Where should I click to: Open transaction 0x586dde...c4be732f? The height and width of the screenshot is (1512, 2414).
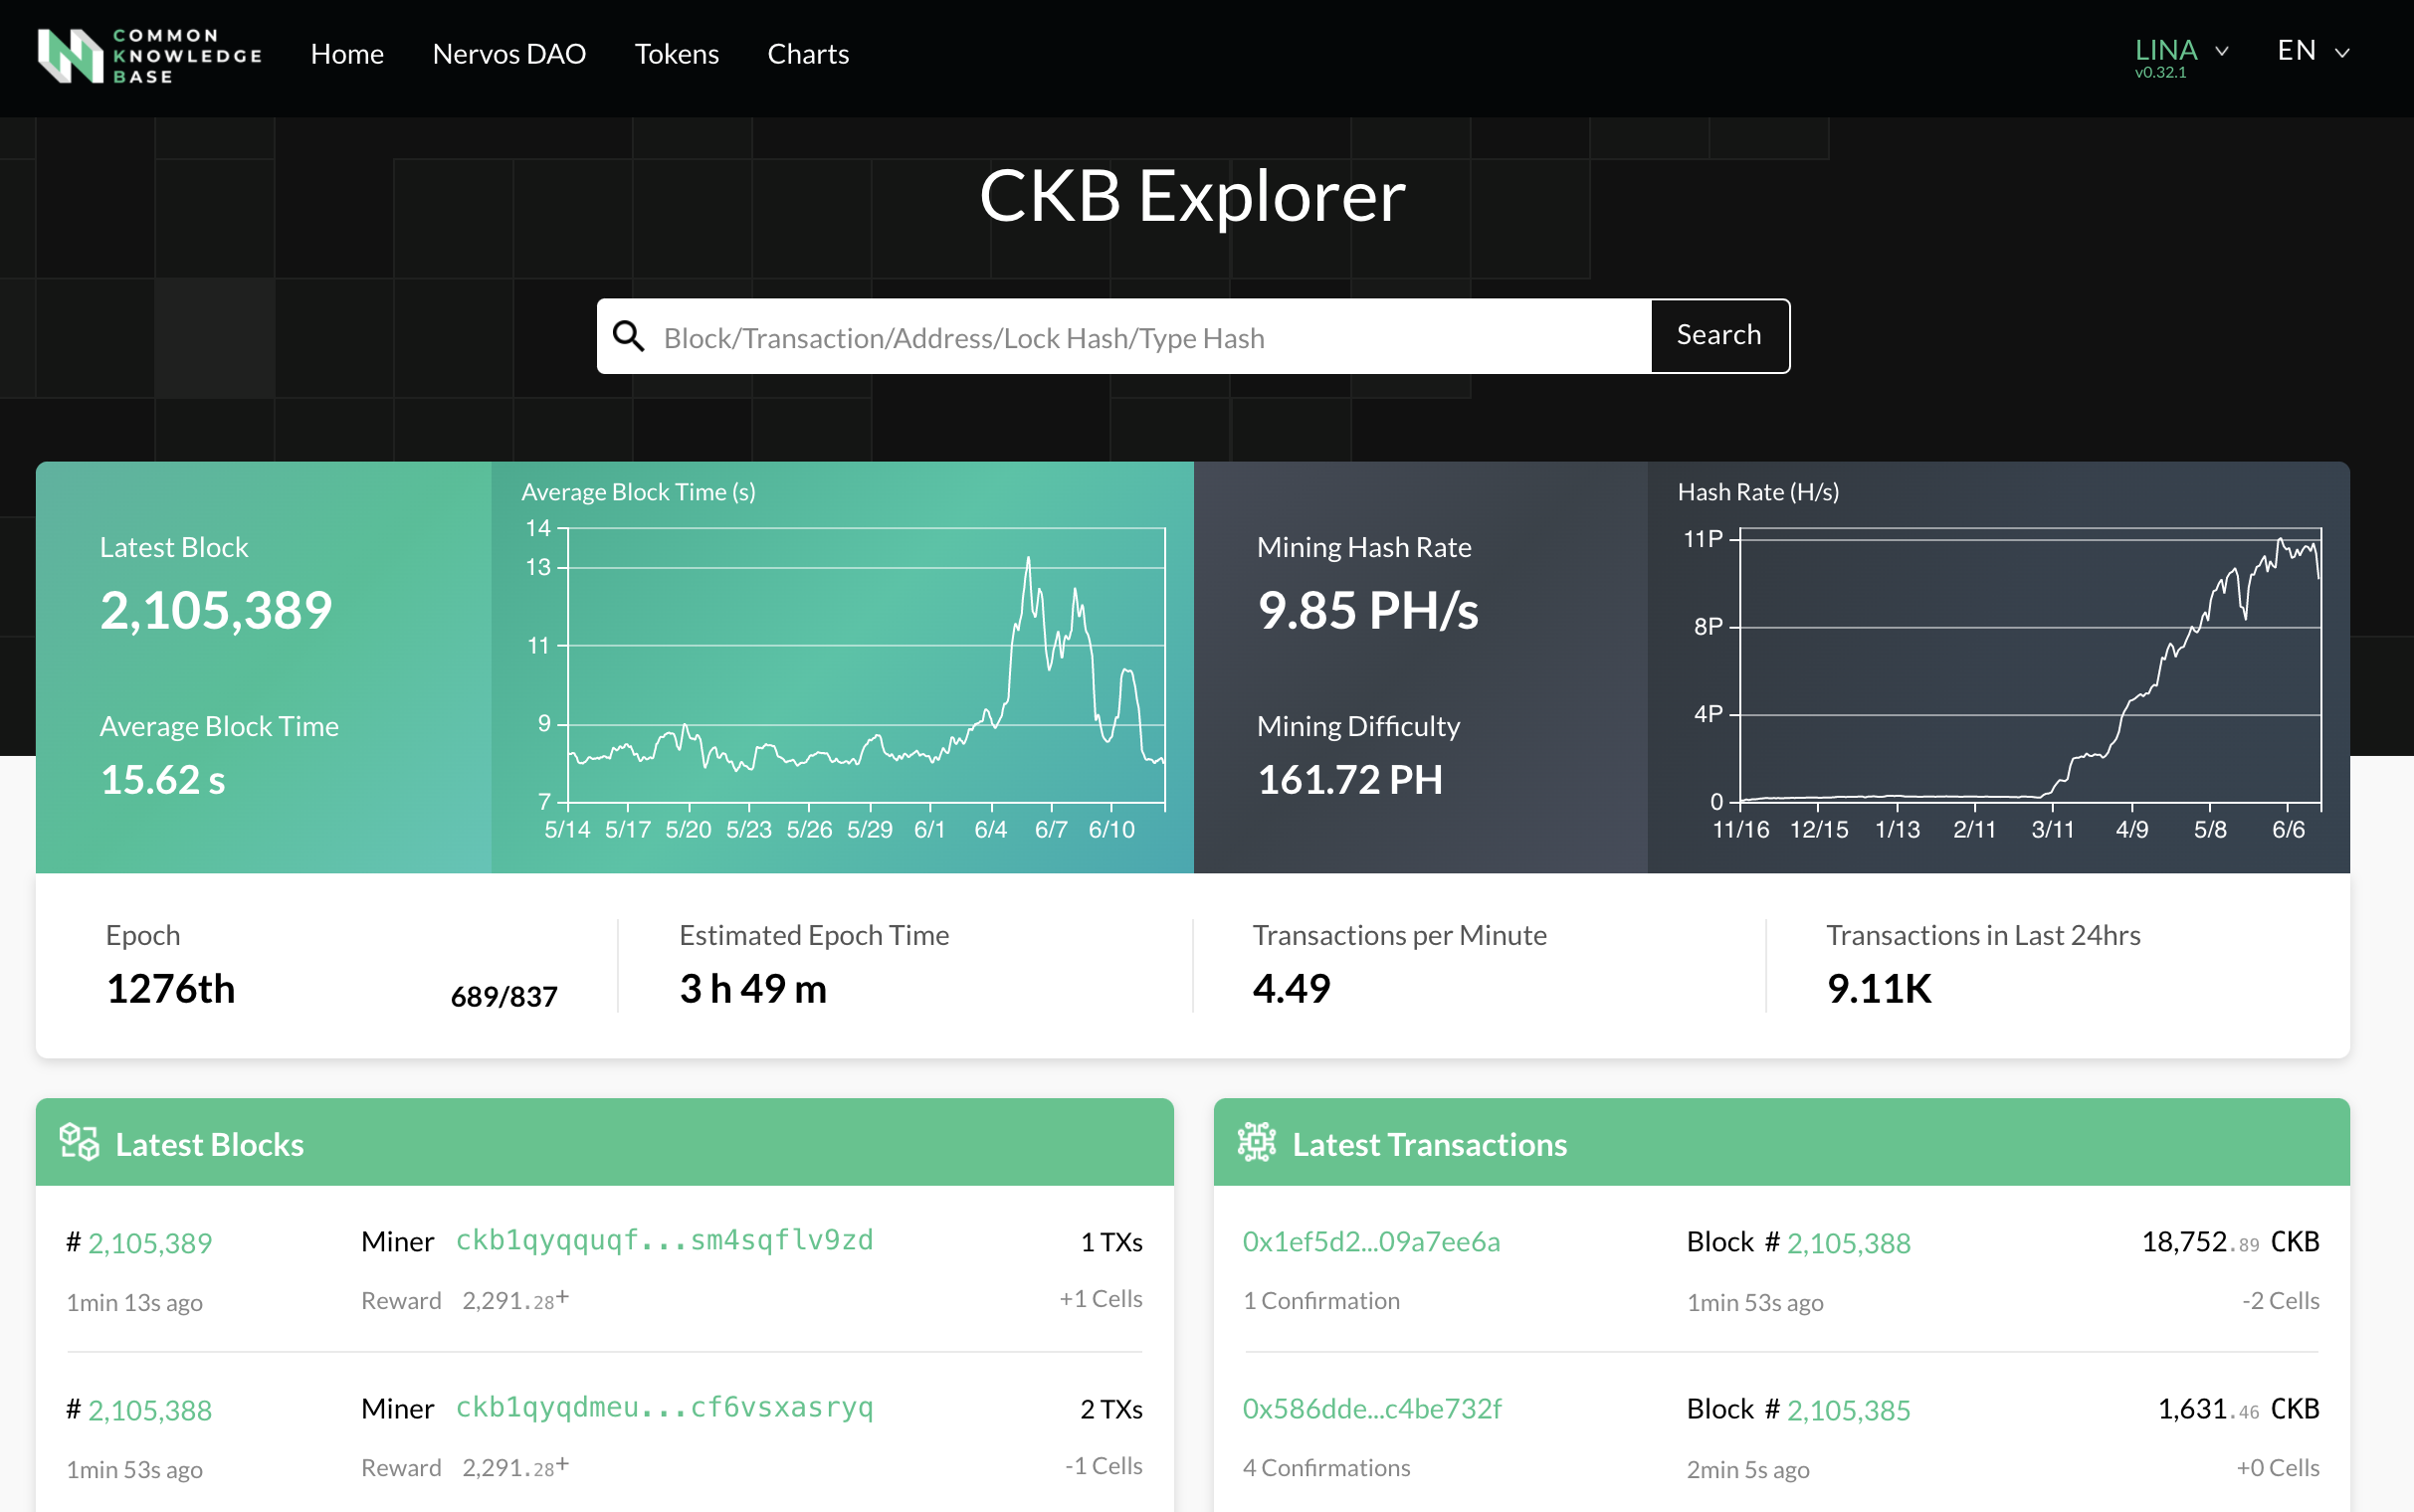(x=1372, y=1408)
